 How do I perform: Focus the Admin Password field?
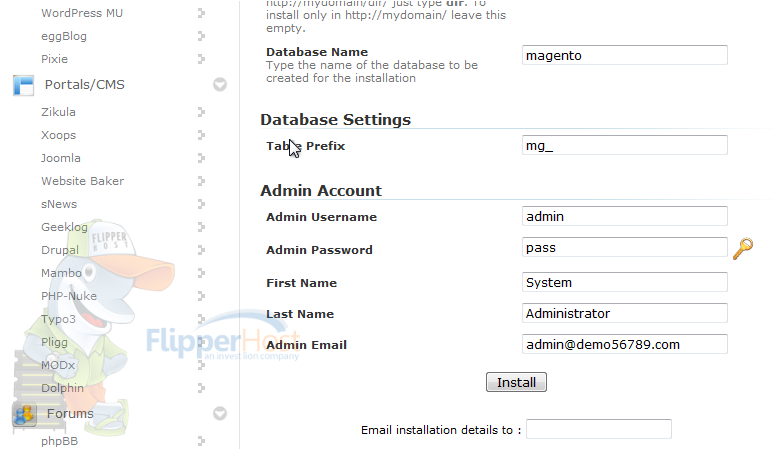click(625, 247)
